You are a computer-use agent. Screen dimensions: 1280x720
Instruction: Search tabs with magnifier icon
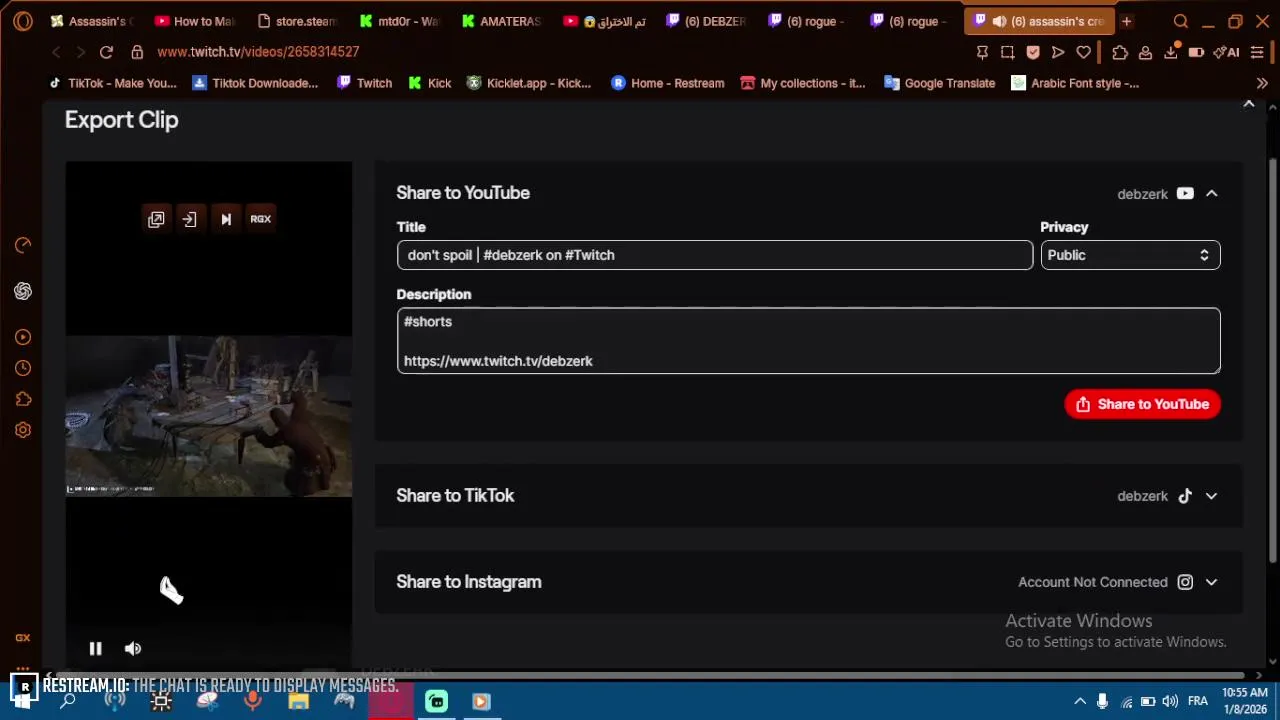click(x=1181, y=21)
